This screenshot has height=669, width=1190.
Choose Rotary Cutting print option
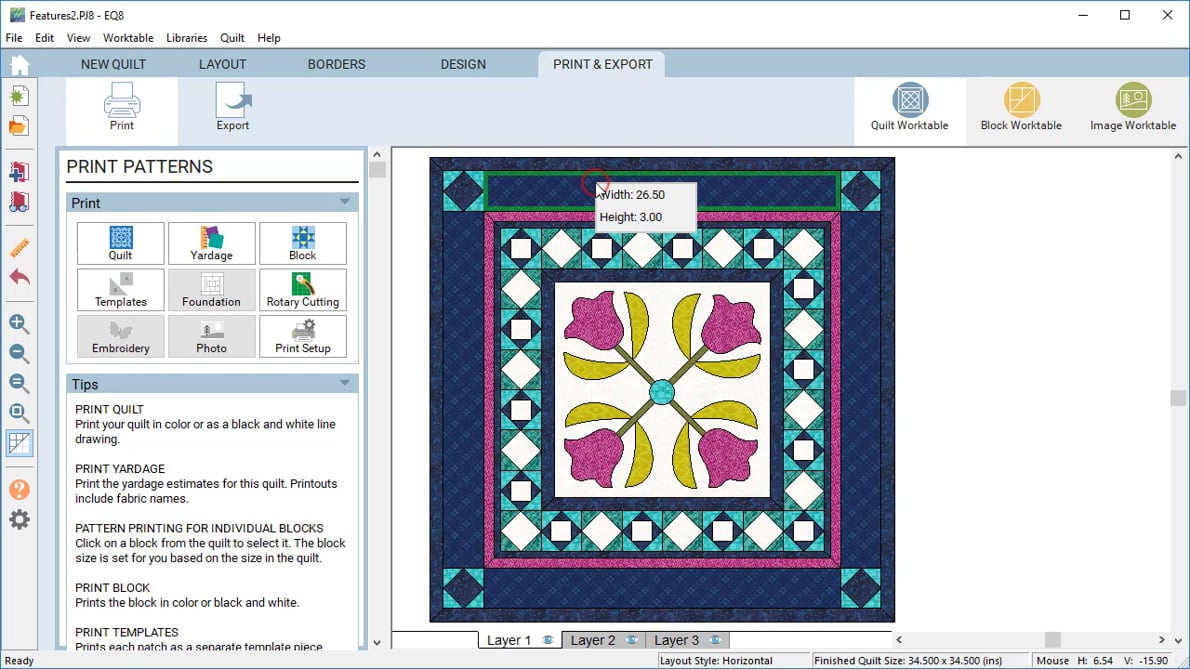pos(302,290)
